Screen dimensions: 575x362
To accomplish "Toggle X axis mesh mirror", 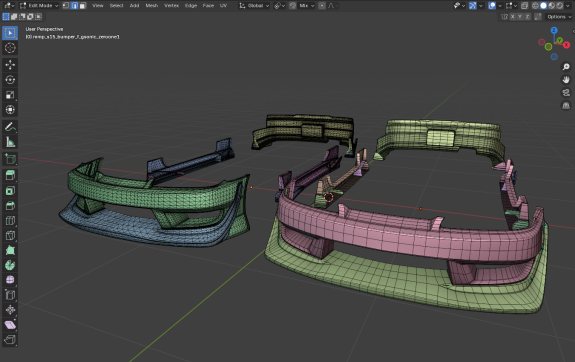I will (512, 17).
